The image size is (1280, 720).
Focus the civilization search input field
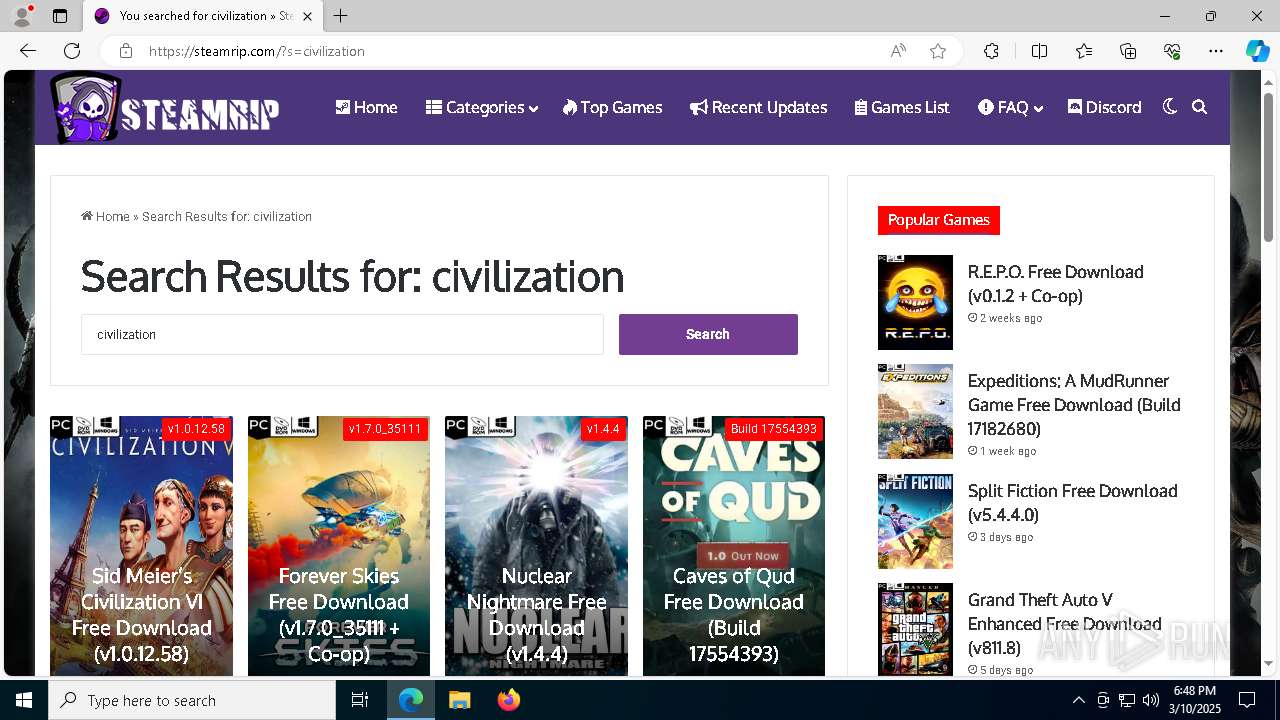(x=342, y=334)
